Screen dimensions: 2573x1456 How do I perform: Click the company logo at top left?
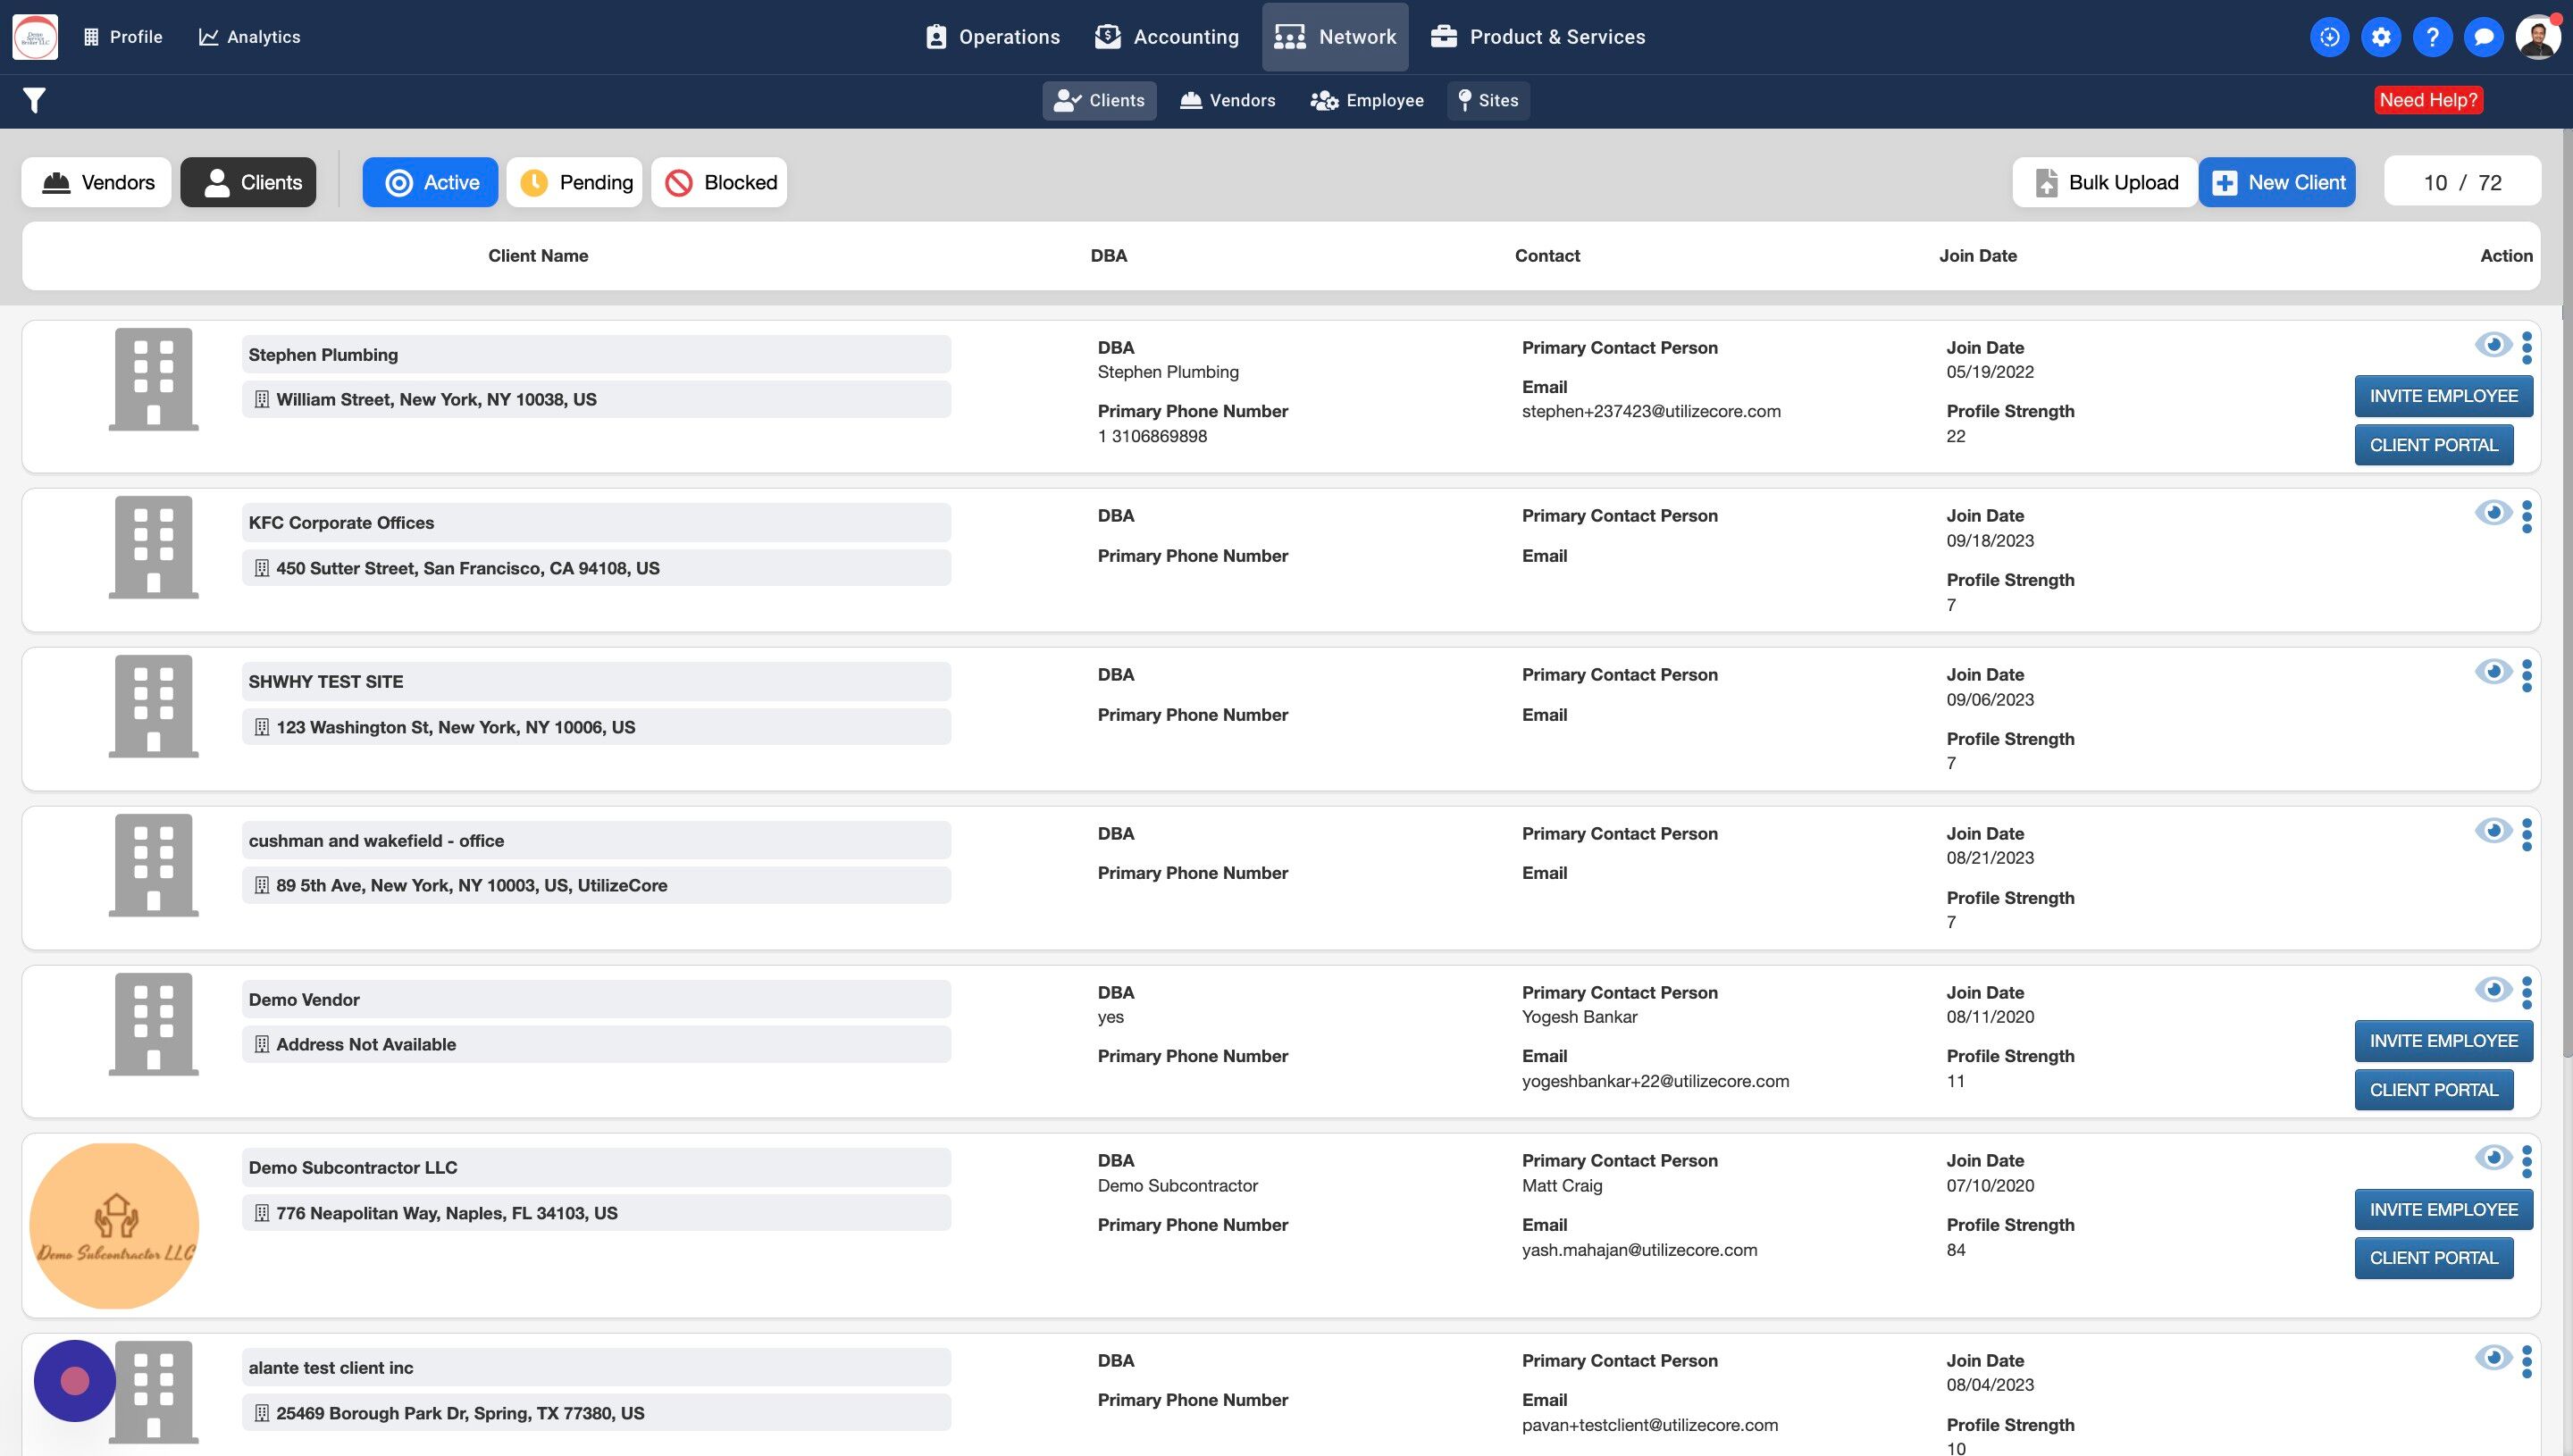(35, 37)
